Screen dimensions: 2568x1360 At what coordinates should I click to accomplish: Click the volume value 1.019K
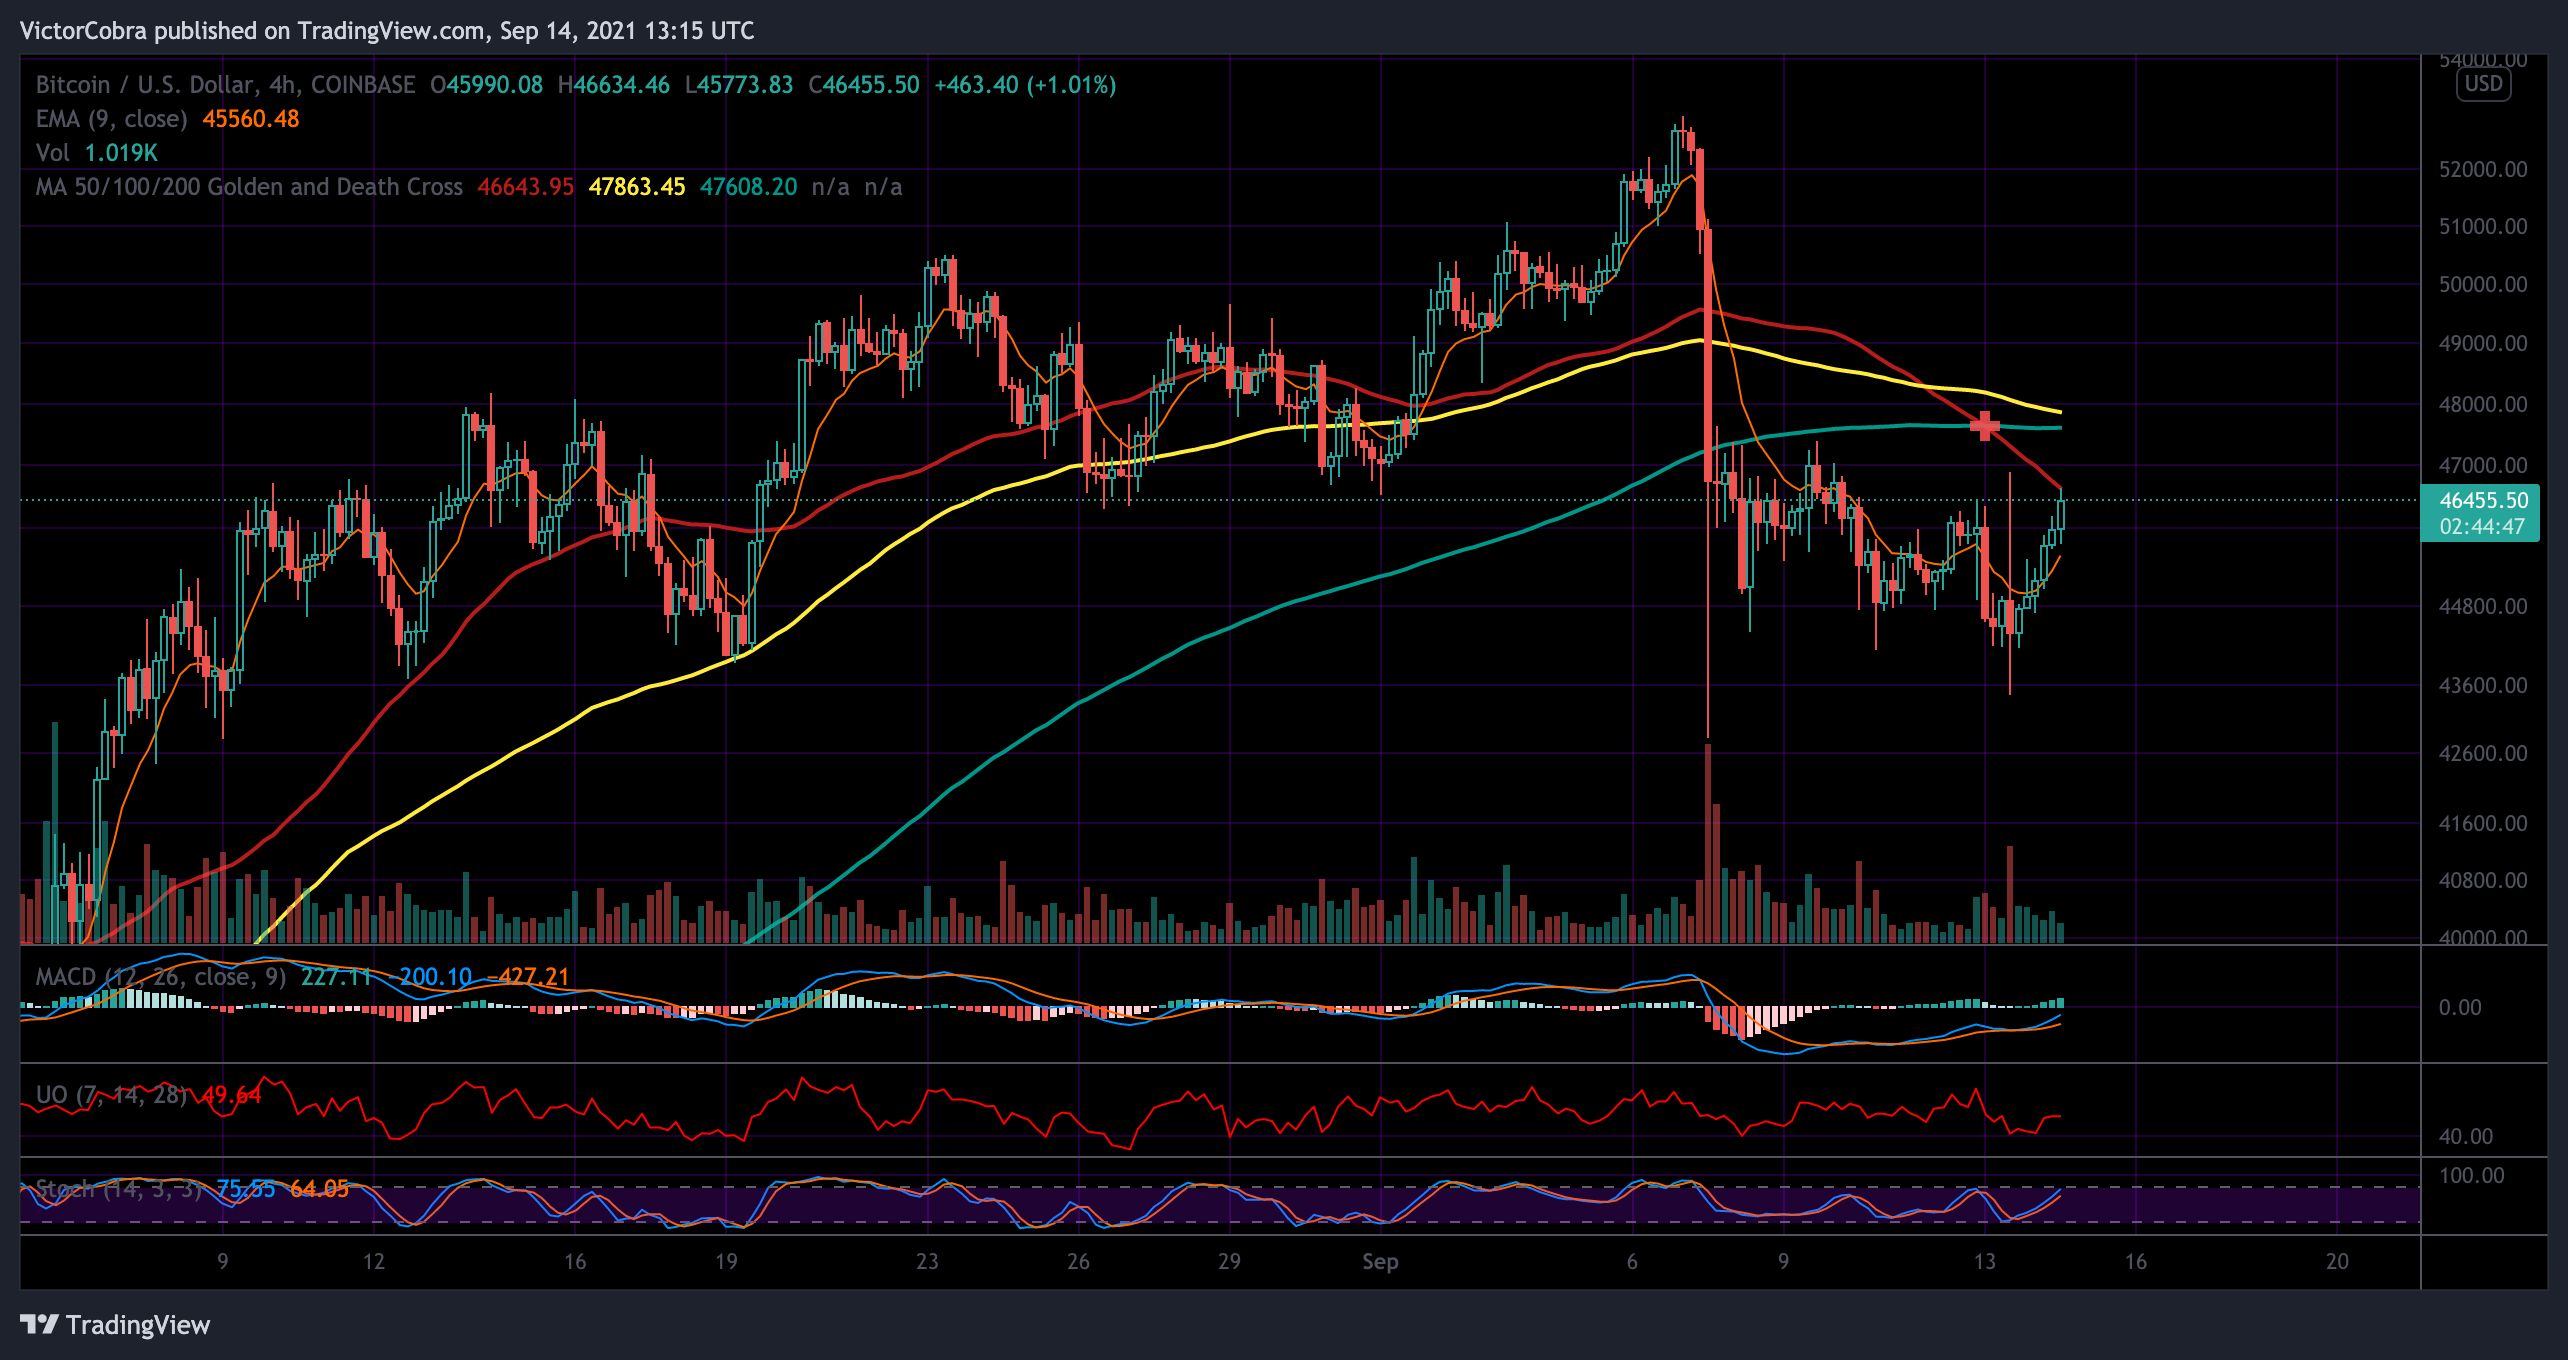tap(121, 153)
